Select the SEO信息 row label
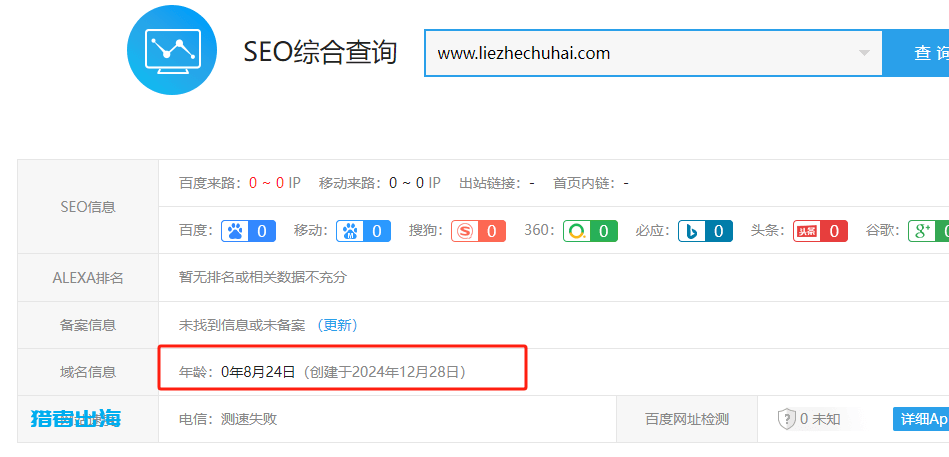This screenshot has width=949, height=457. point(88,207)
